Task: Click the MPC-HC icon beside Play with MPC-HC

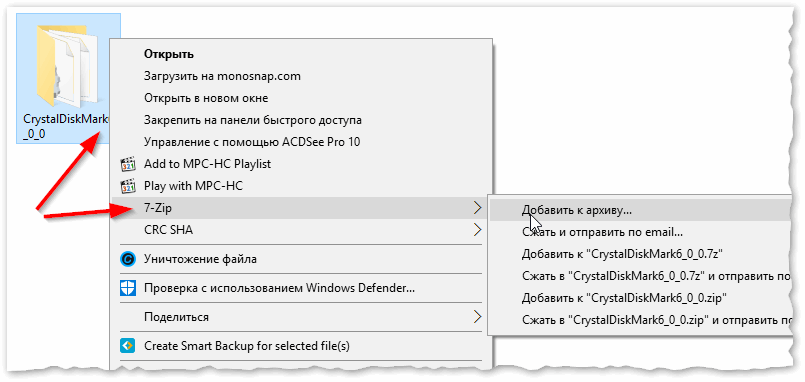Action: (x=127, y=186)
